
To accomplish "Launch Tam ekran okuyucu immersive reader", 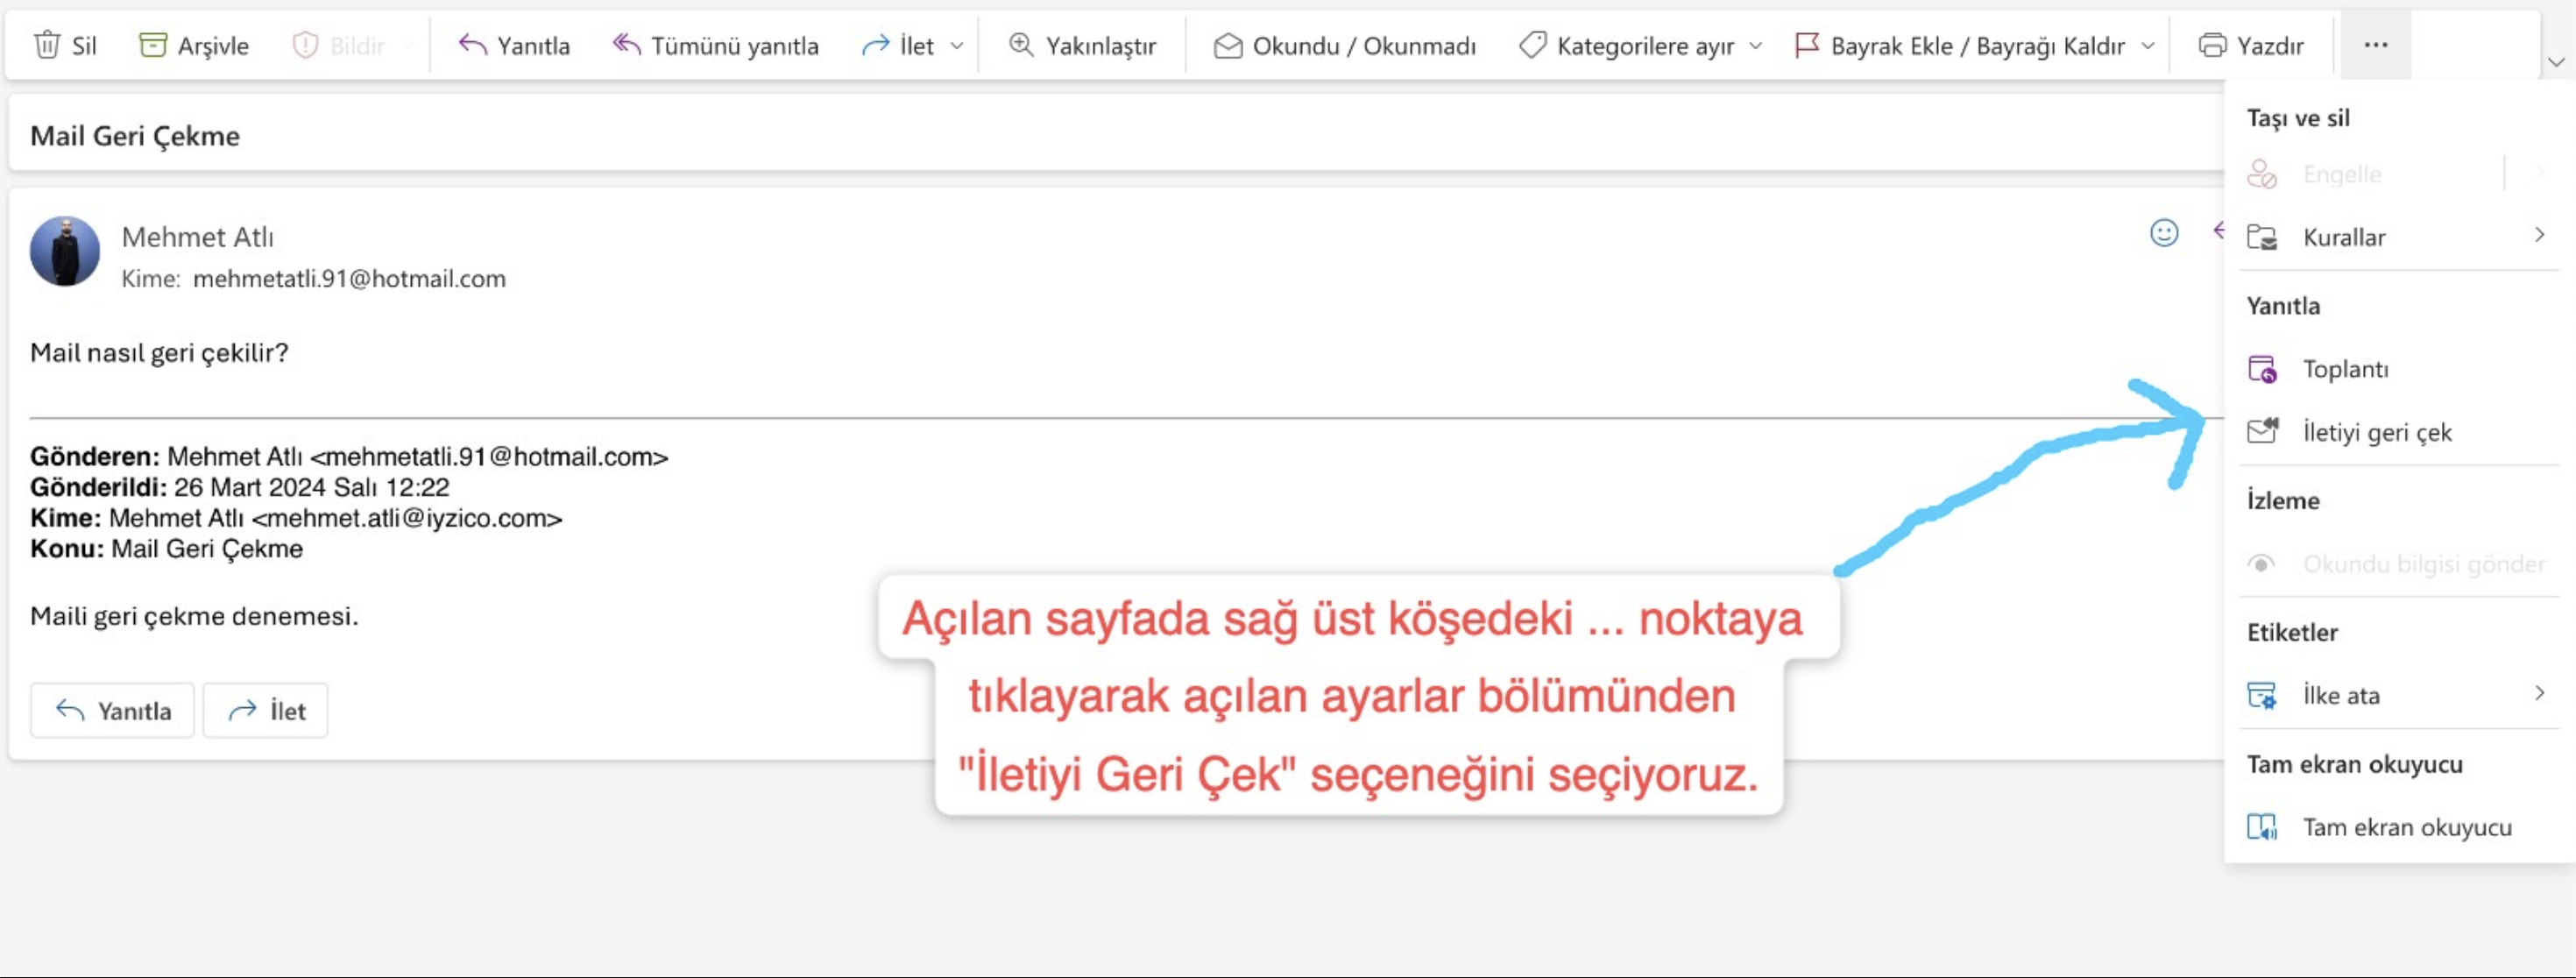I will [x=2406, y=827].
